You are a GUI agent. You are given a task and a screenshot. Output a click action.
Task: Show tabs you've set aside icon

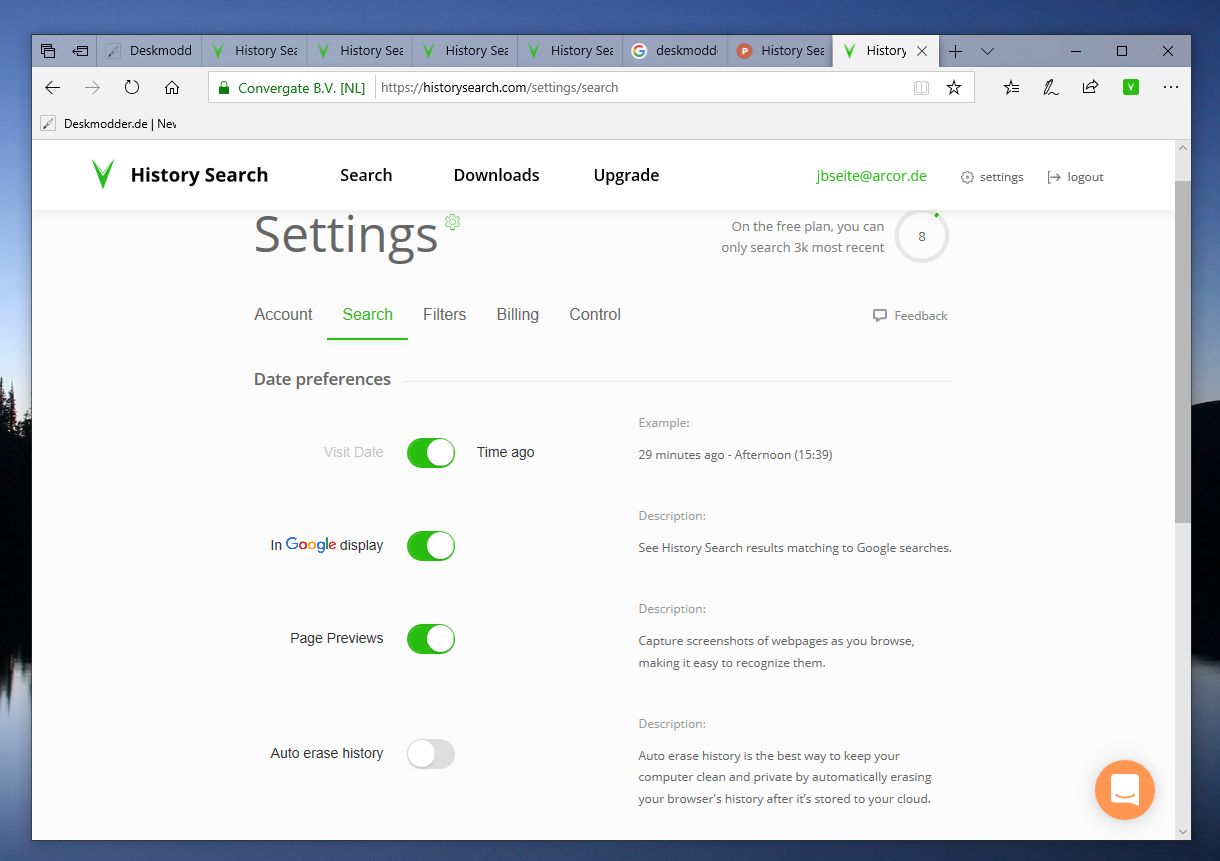pos(48,51)
